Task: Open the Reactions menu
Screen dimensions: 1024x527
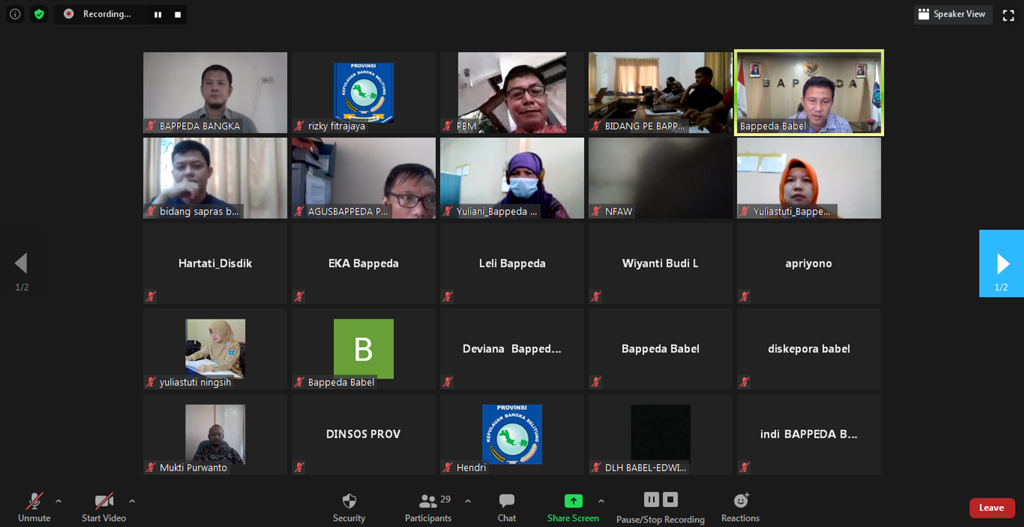Action: pos(740,507)
